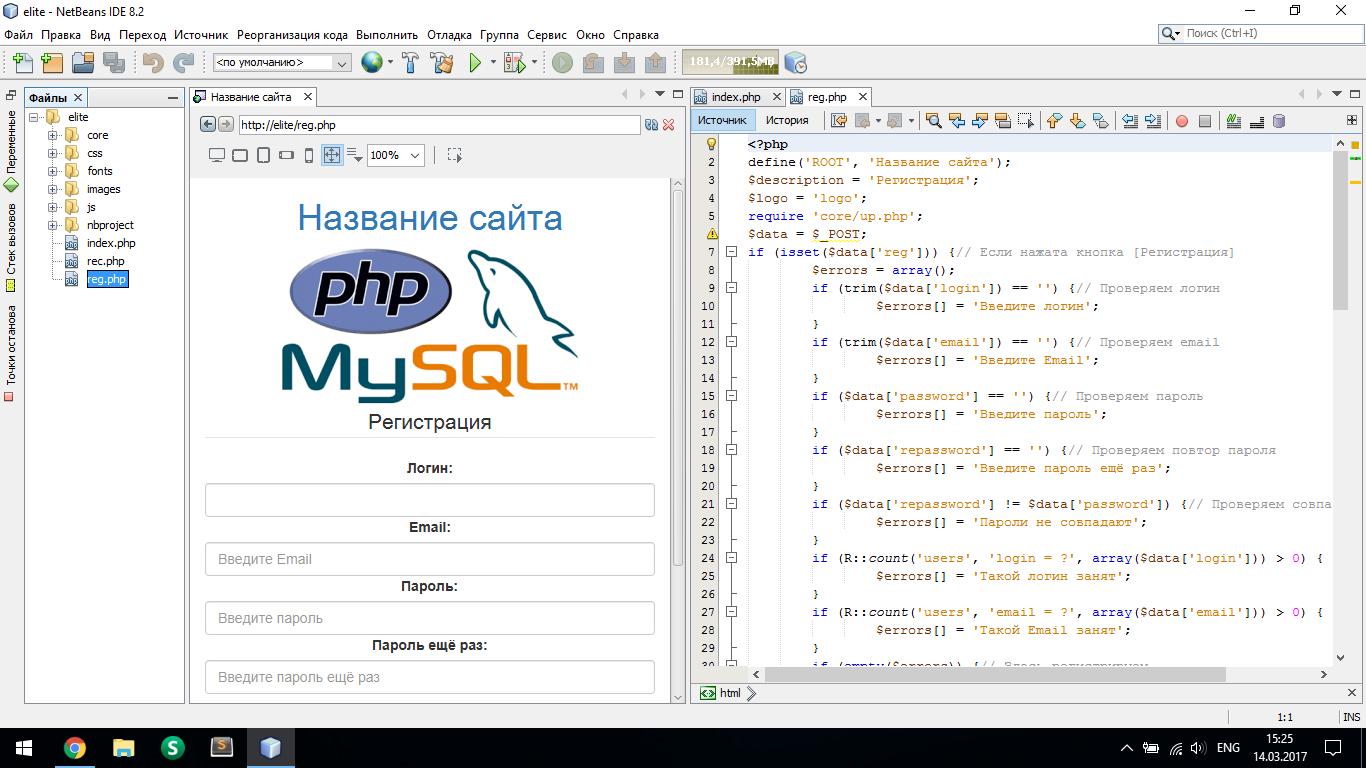Click the memory usage meter bar
Screen dimensions: 1366x768
[x=730, y=63]
